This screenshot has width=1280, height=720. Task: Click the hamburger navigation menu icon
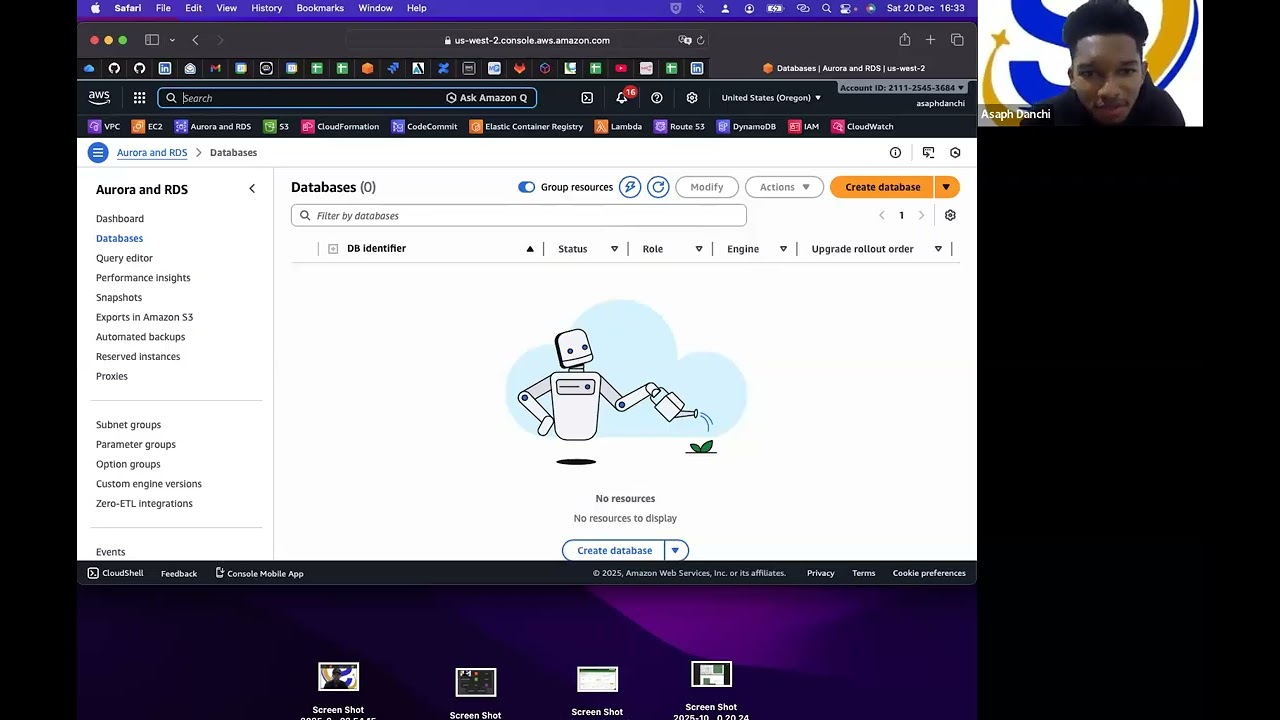(x=97, y=153)
